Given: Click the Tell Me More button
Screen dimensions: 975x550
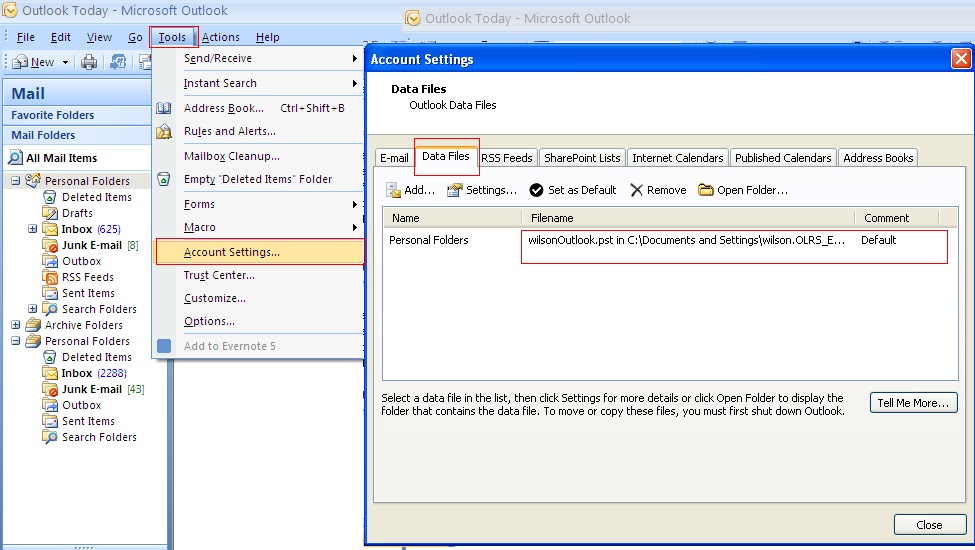Looking at the screenshot, I should point(913,403).
